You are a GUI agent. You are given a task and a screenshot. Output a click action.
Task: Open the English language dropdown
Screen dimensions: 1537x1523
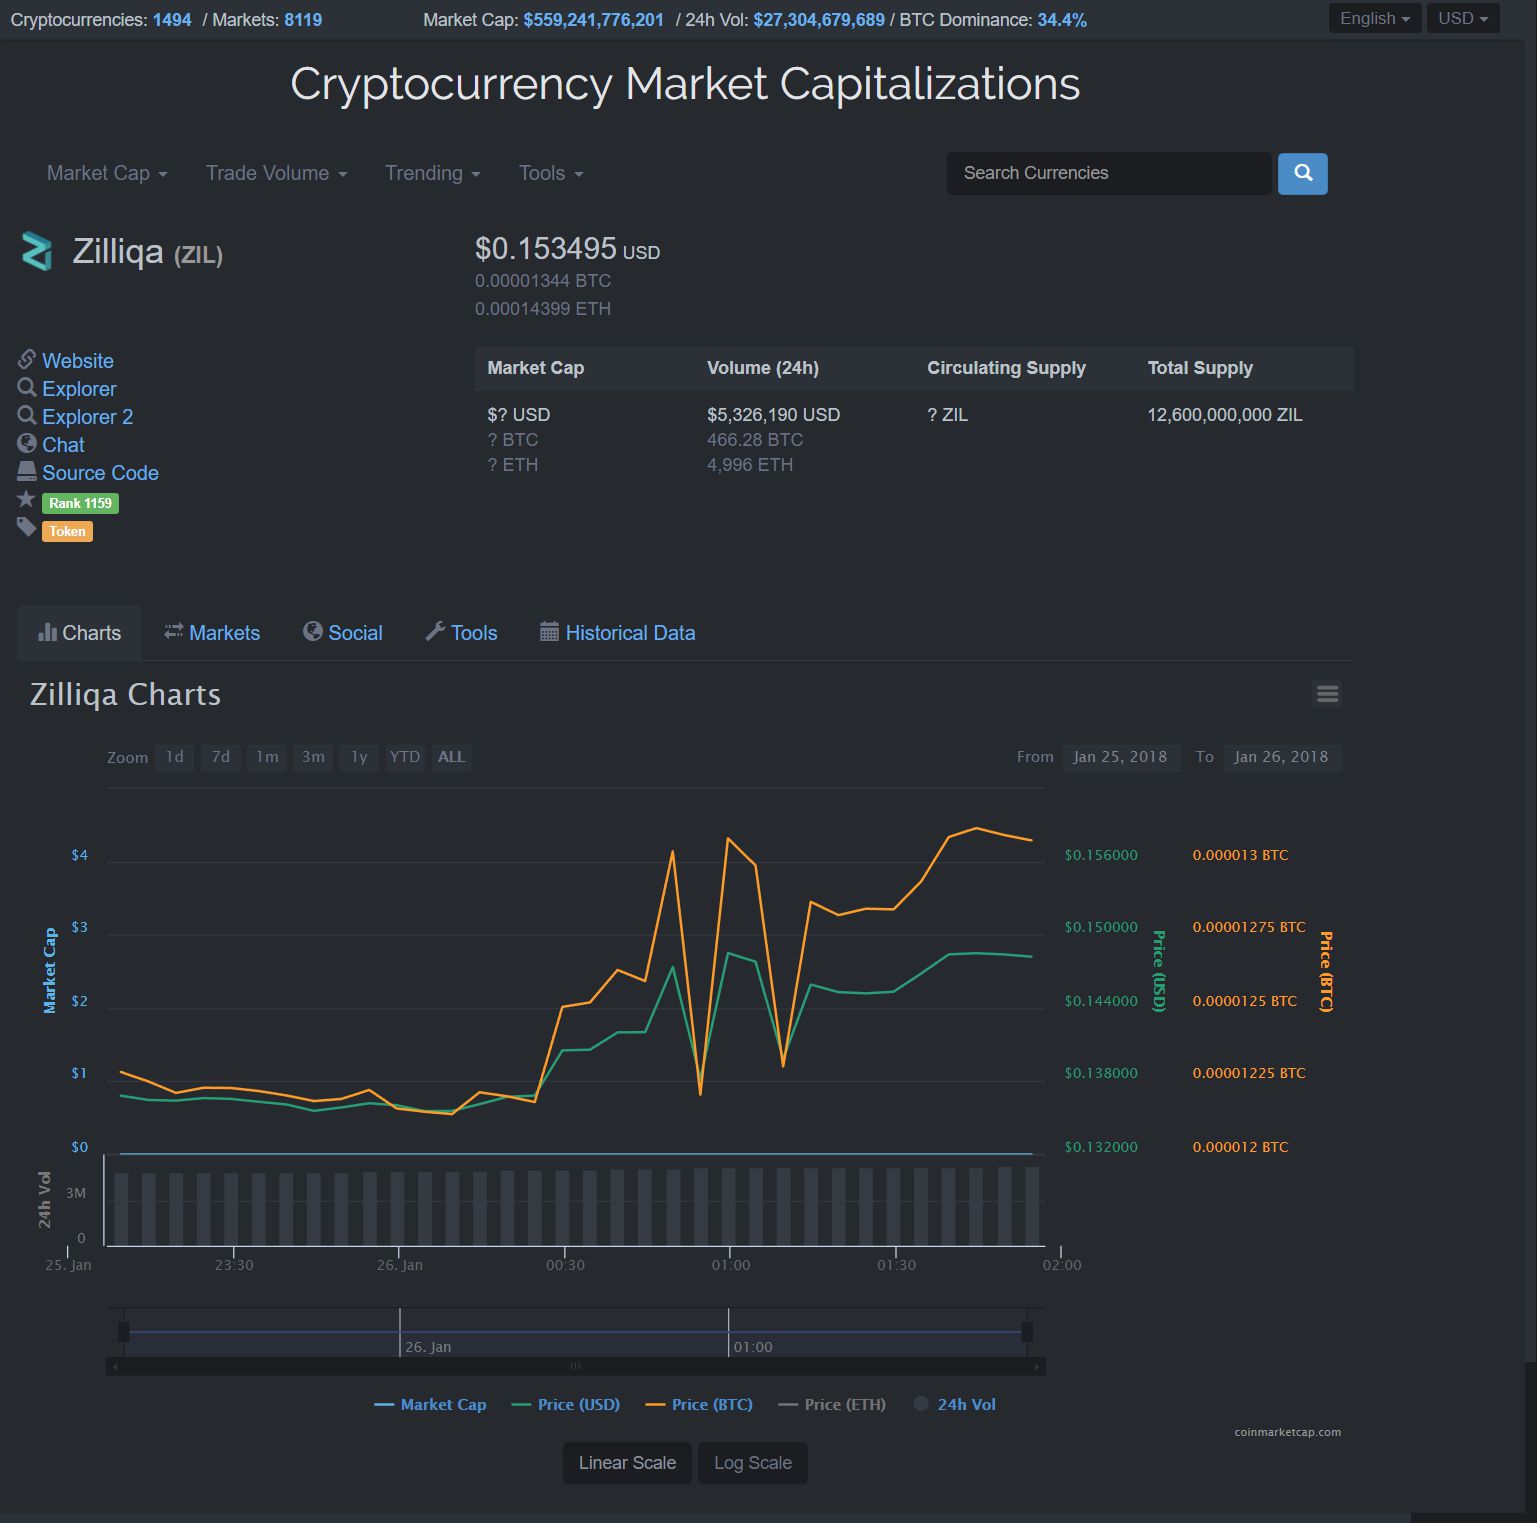[1375, 18]
